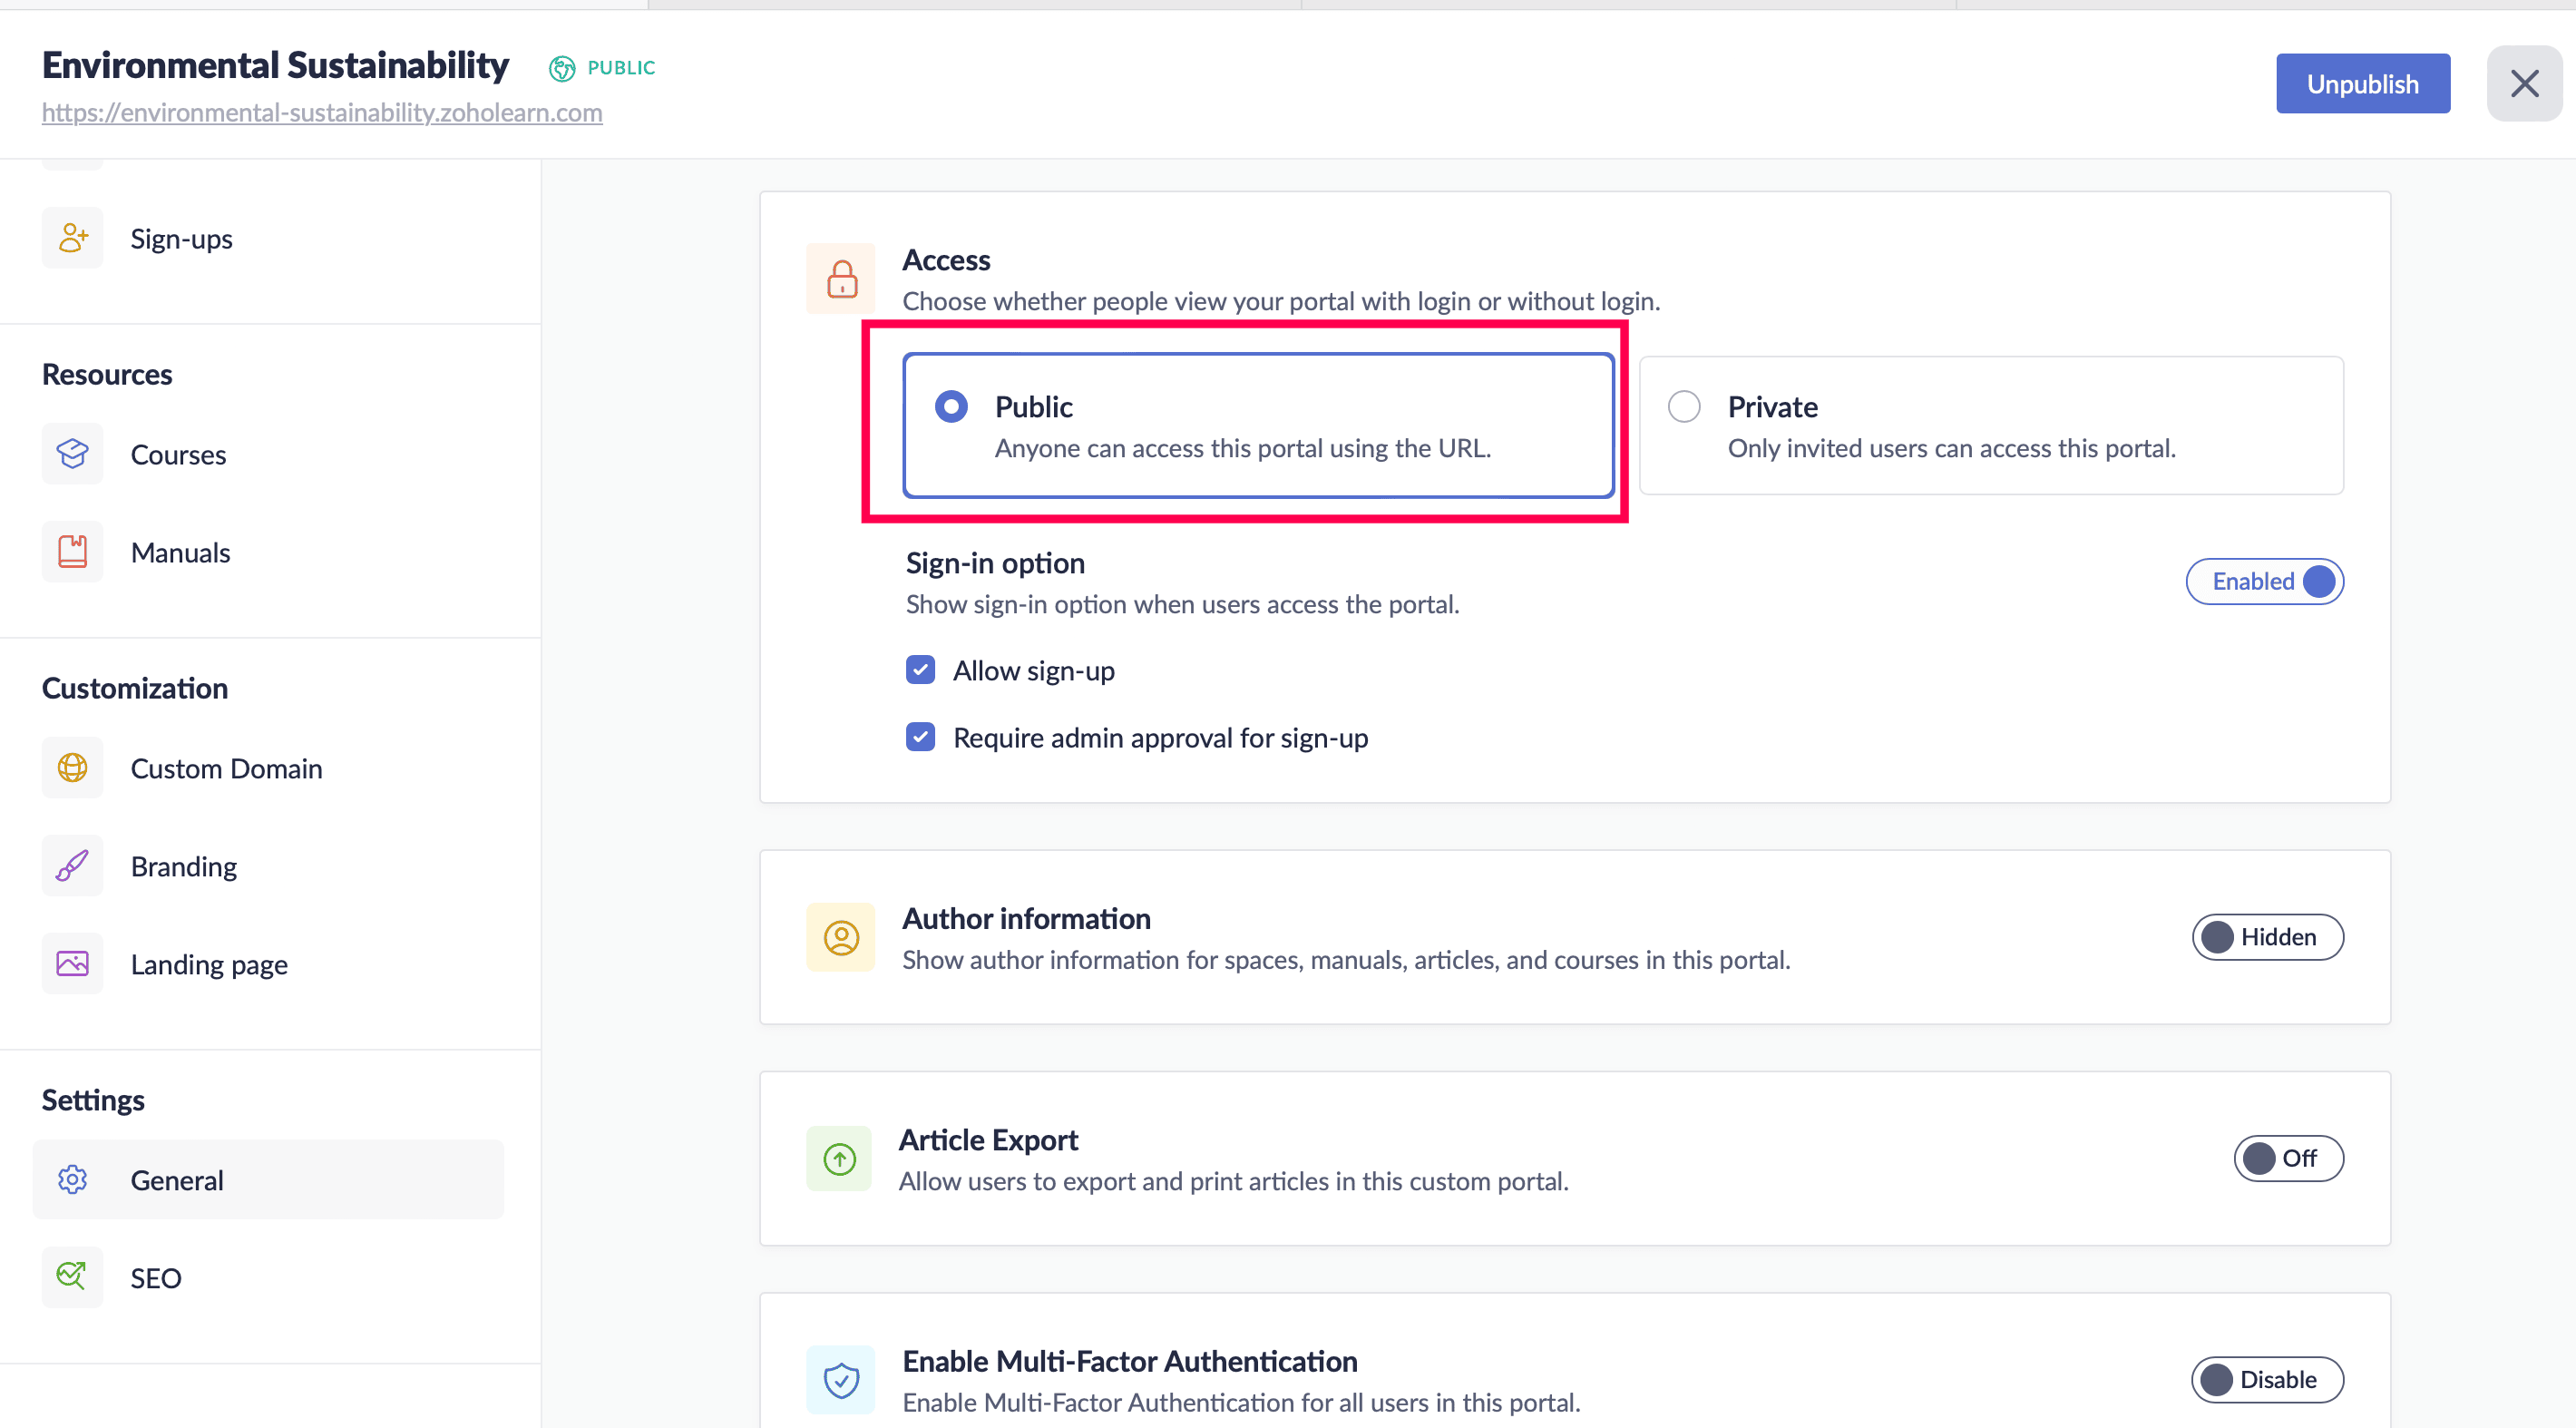Click the Custom Domain globe icon
The width and height of the screenshot is (2576, 1428).
(x=72, y=768)
